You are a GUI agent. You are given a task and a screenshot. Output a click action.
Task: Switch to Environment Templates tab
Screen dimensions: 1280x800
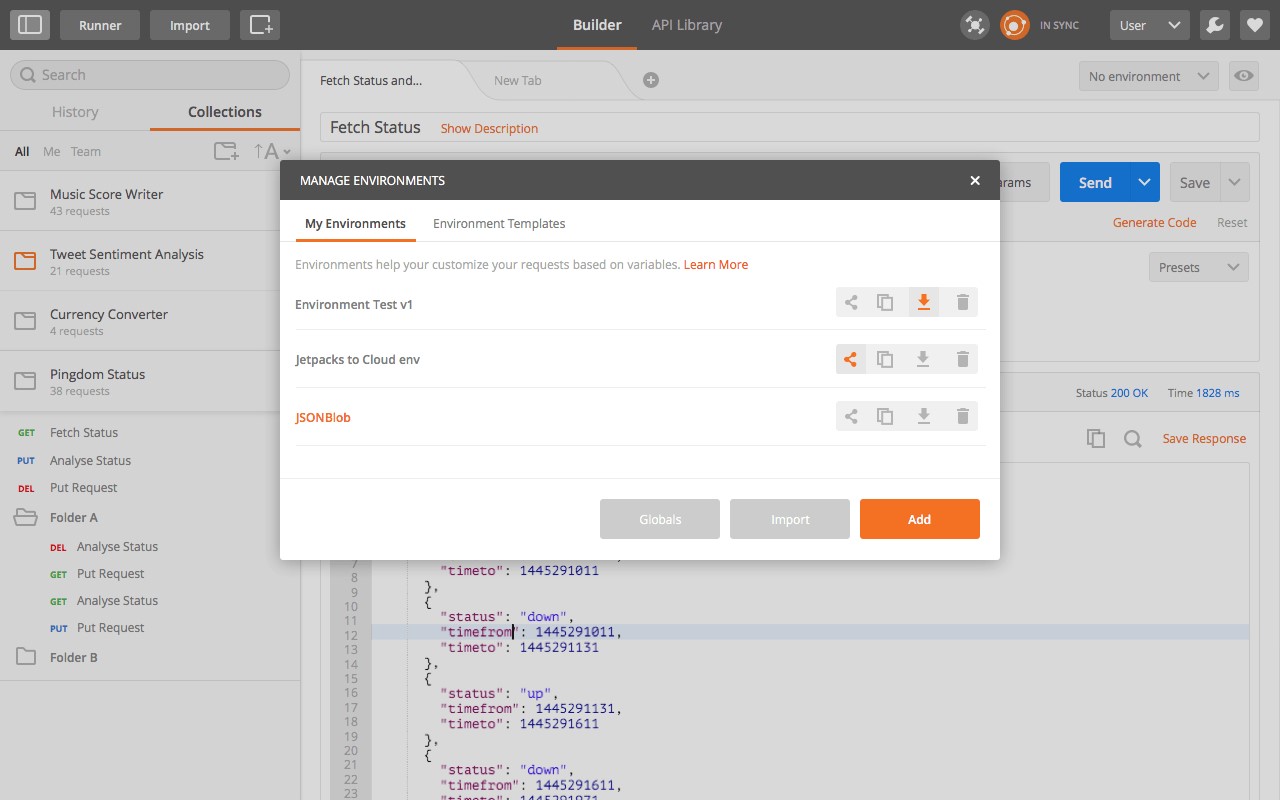click(499, 223)
